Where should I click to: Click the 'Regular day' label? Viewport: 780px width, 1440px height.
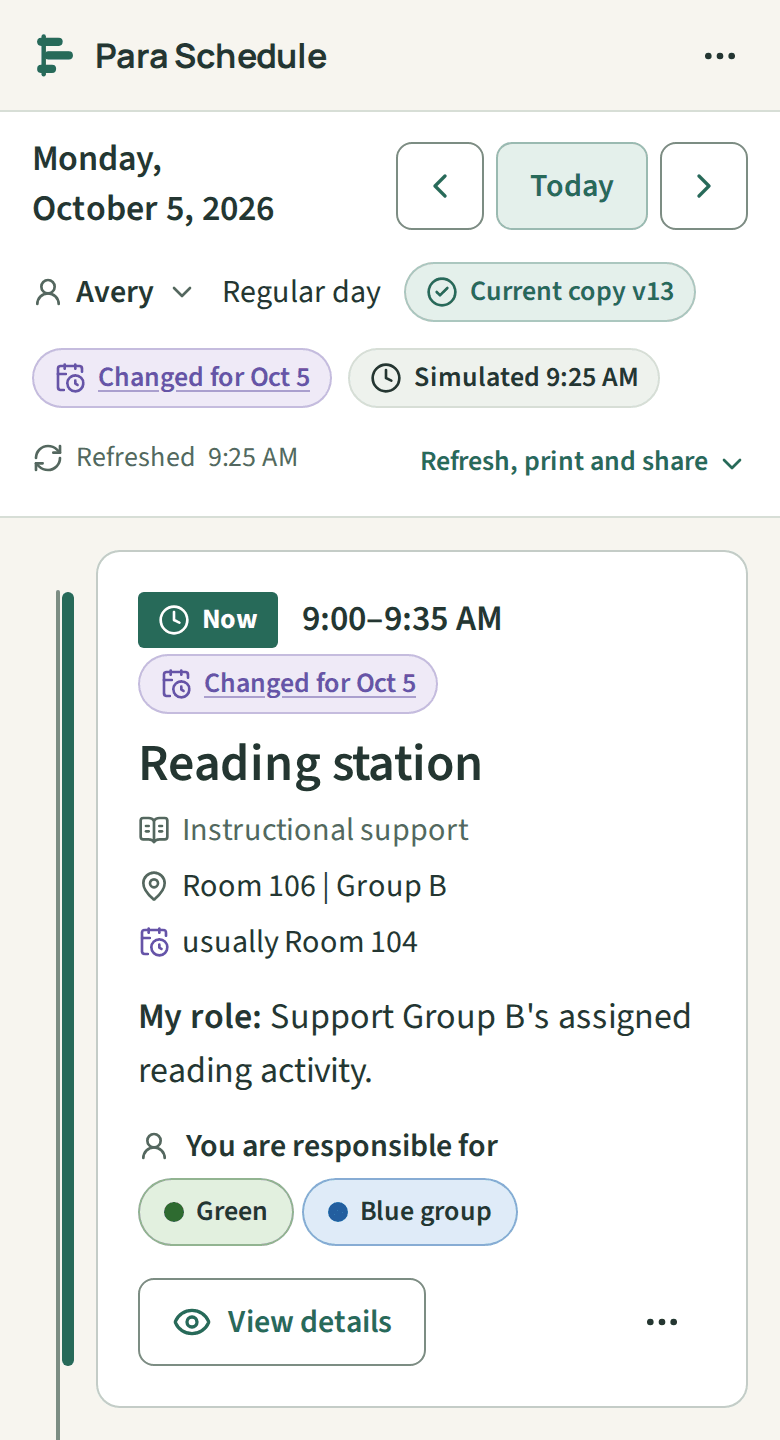(302, 292)
